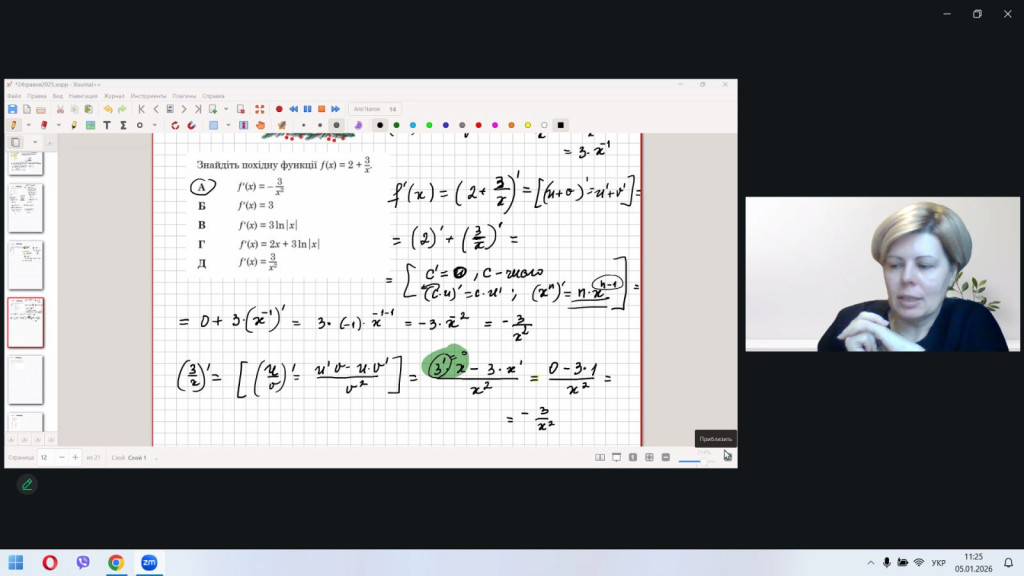Activate the Text tool
The height and width of the screenshot is (576, 1024).
click(x=107, y=125)
